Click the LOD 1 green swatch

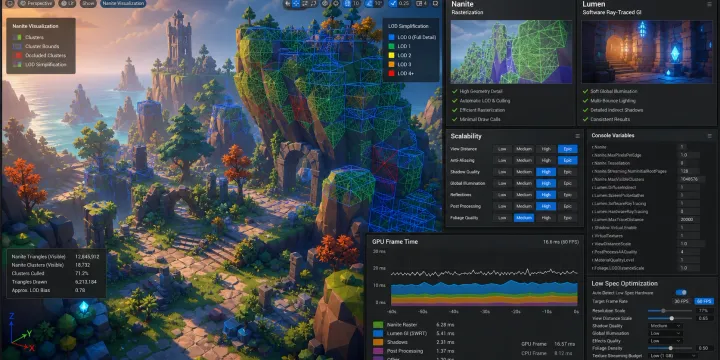point(391,46)
